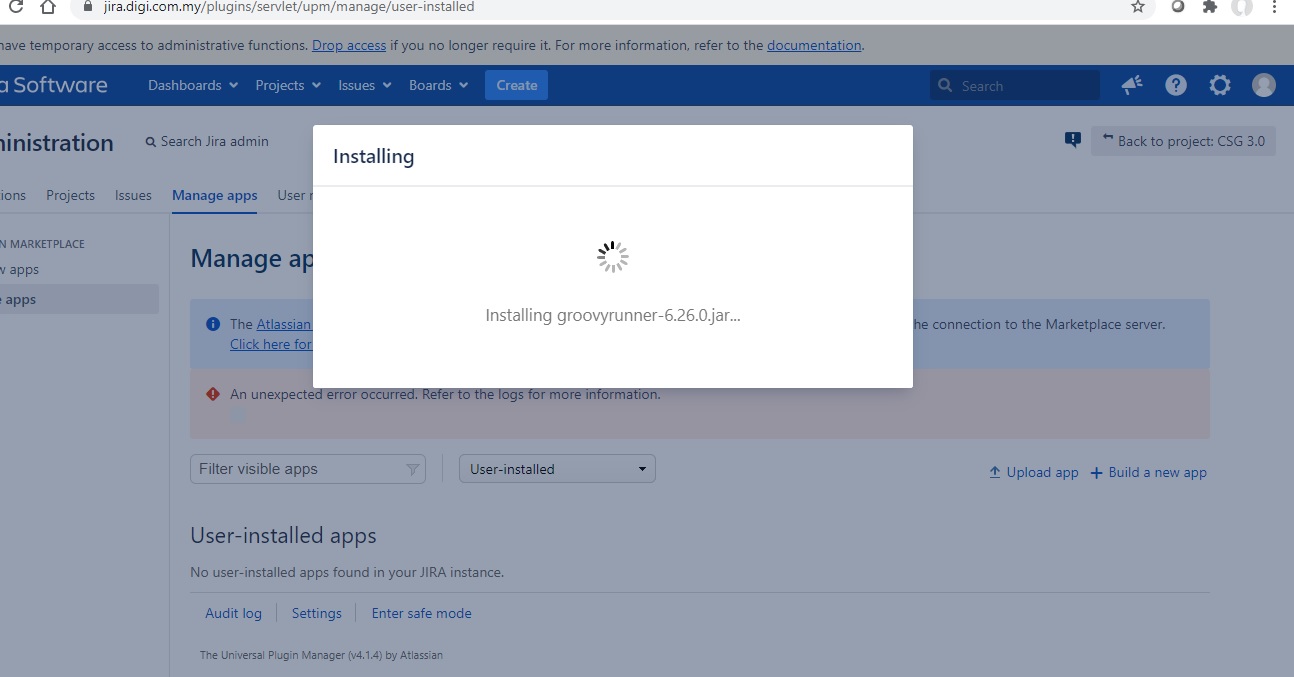Click the filter funnel icon
1294x677 pixels.
[x=412, y=469]
